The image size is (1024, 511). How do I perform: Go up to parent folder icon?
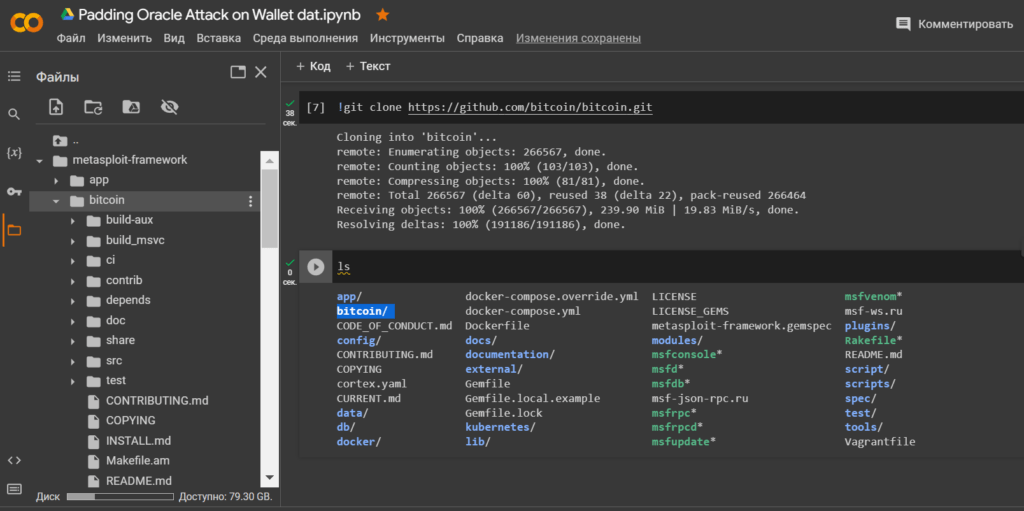(59, 140)
